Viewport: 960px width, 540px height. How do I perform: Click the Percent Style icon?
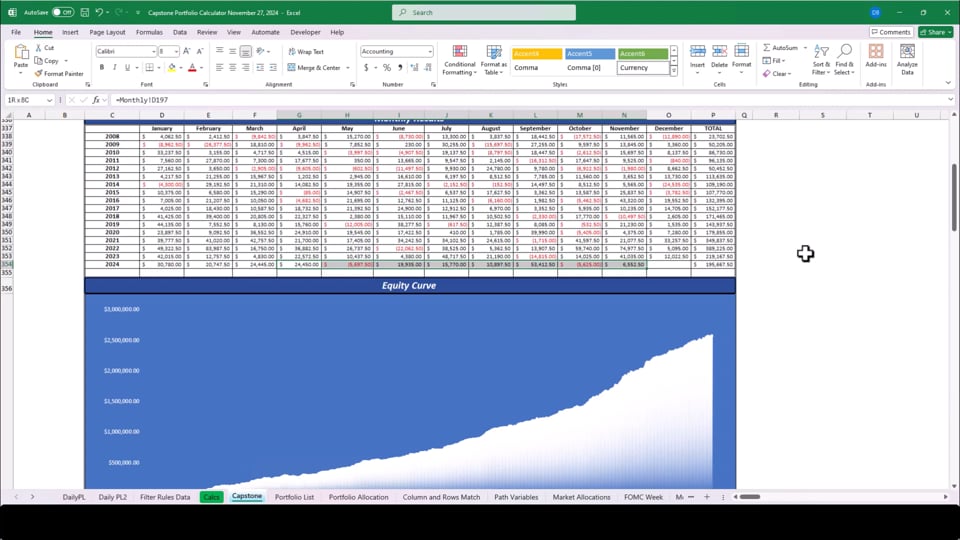(386, 67)
